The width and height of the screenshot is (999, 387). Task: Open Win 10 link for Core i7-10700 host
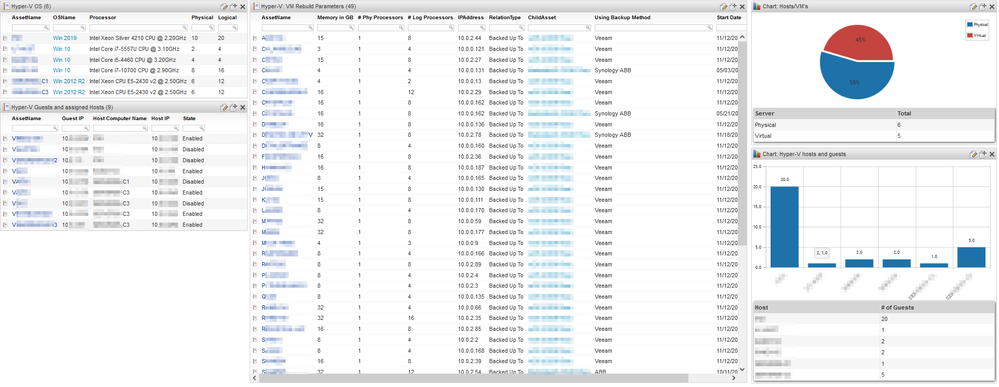point(62,70)
